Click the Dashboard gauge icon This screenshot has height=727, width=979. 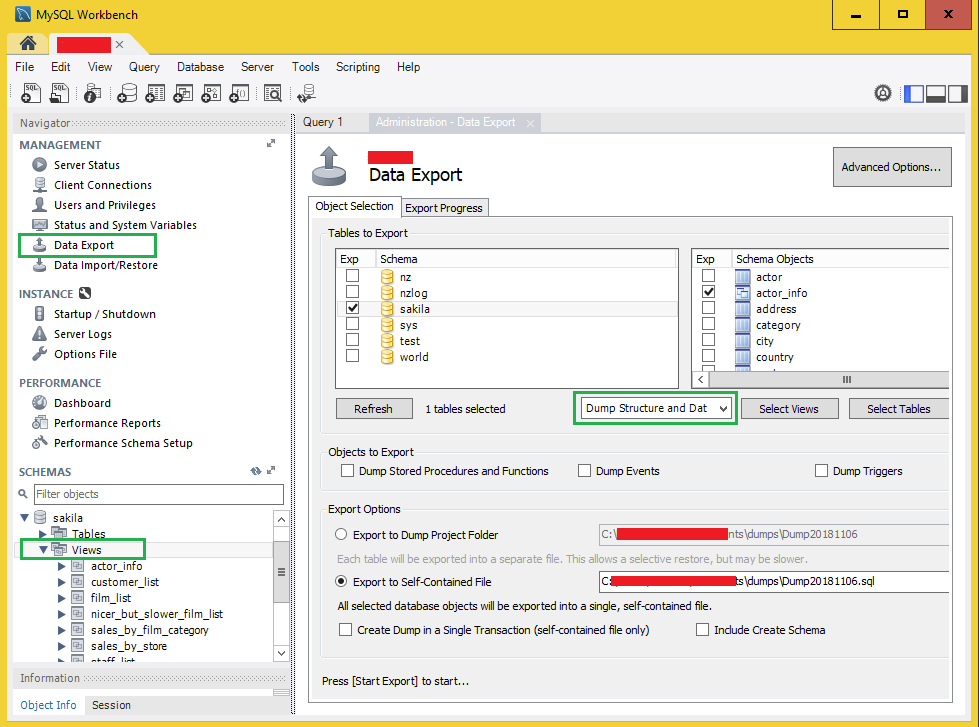(39, 403)
